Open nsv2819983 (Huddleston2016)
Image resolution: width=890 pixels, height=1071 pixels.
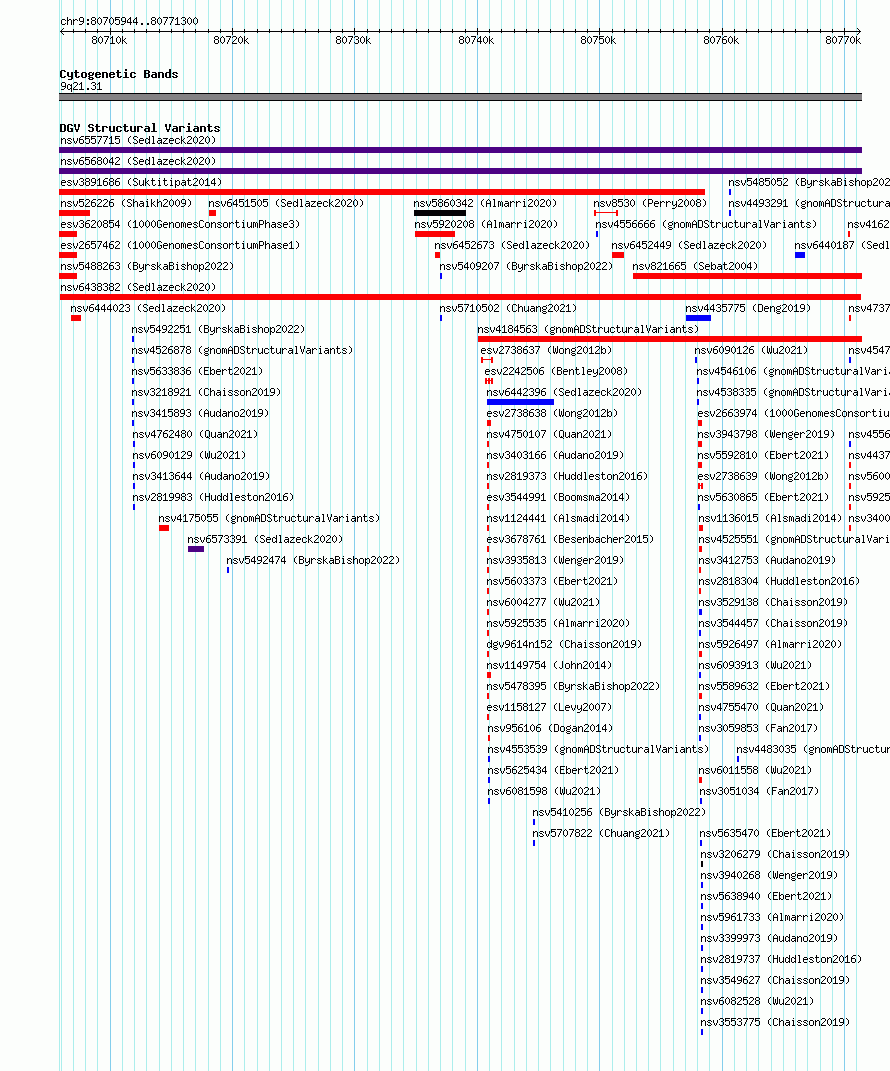[212, 497]
